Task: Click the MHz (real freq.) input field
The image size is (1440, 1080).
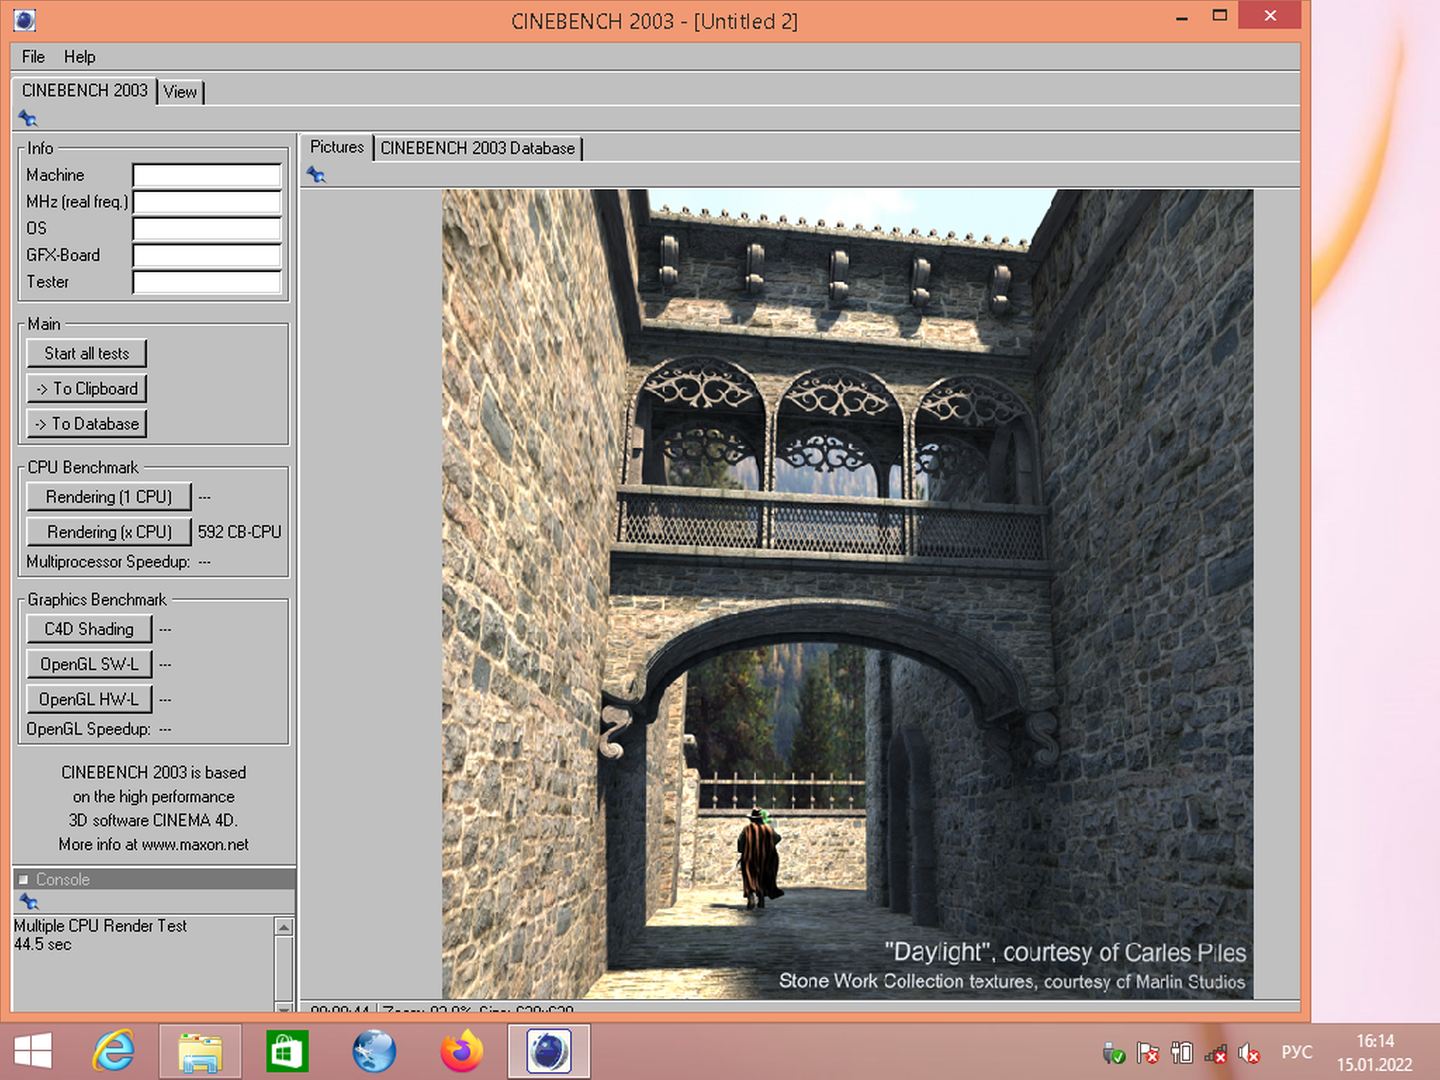Action: (207, 202)
